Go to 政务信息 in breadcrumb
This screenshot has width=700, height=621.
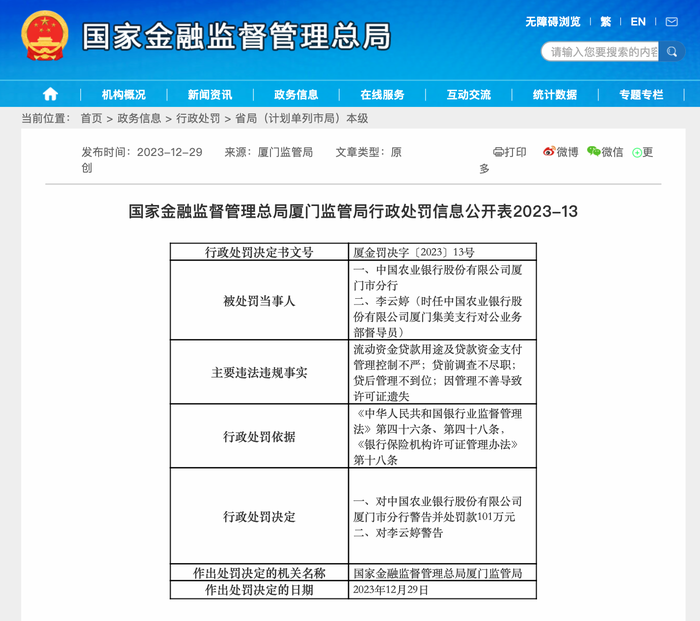139,118
